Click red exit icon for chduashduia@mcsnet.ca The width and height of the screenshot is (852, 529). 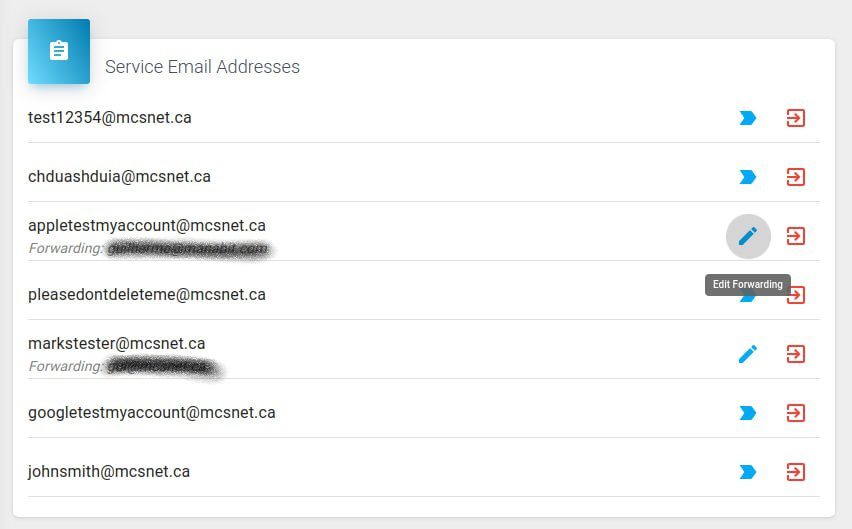[x=795, y=177]
